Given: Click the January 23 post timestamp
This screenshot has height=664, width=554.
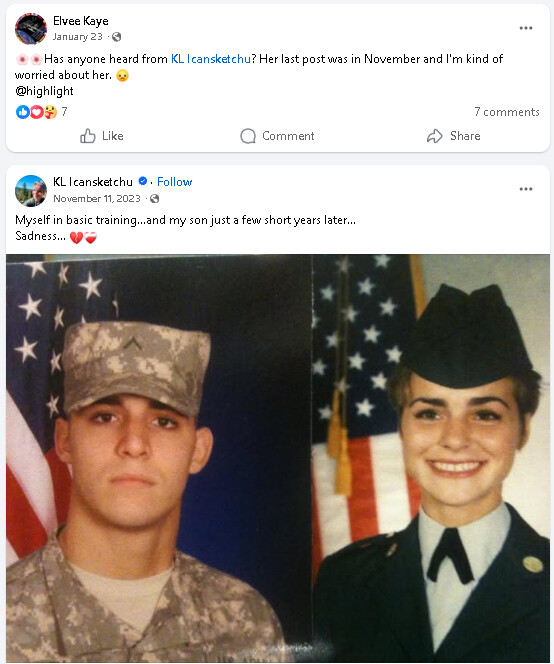Looking at the screenshot, I should (x=78, y=37).
